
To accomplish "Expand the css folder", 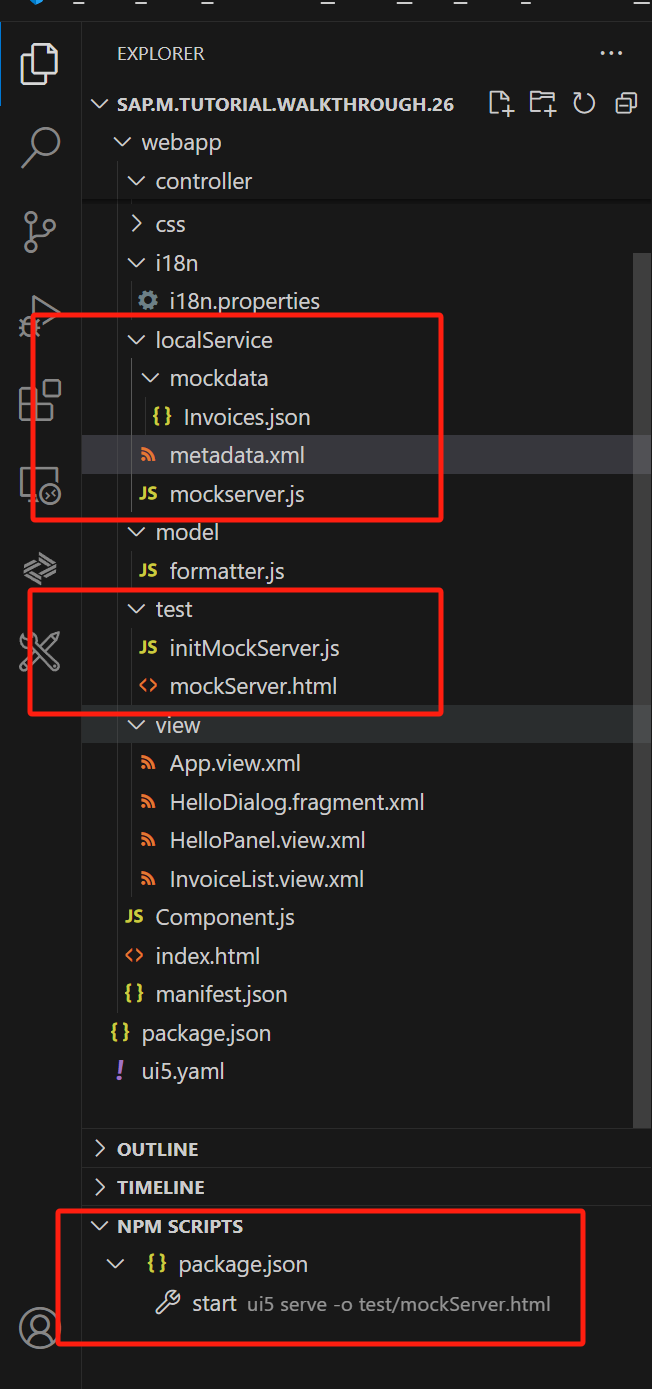I will [x=170, y=224].
